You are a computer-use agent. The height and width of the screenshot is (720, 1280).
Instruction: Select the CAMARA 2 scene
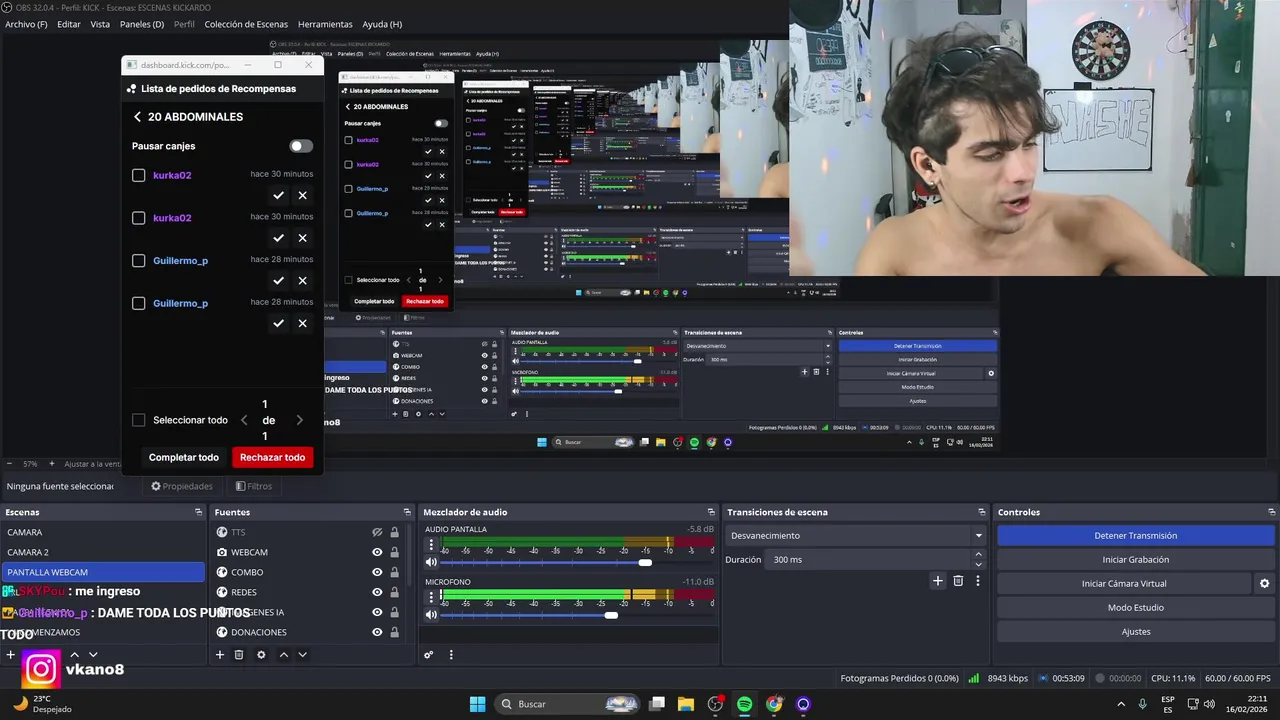103,552
